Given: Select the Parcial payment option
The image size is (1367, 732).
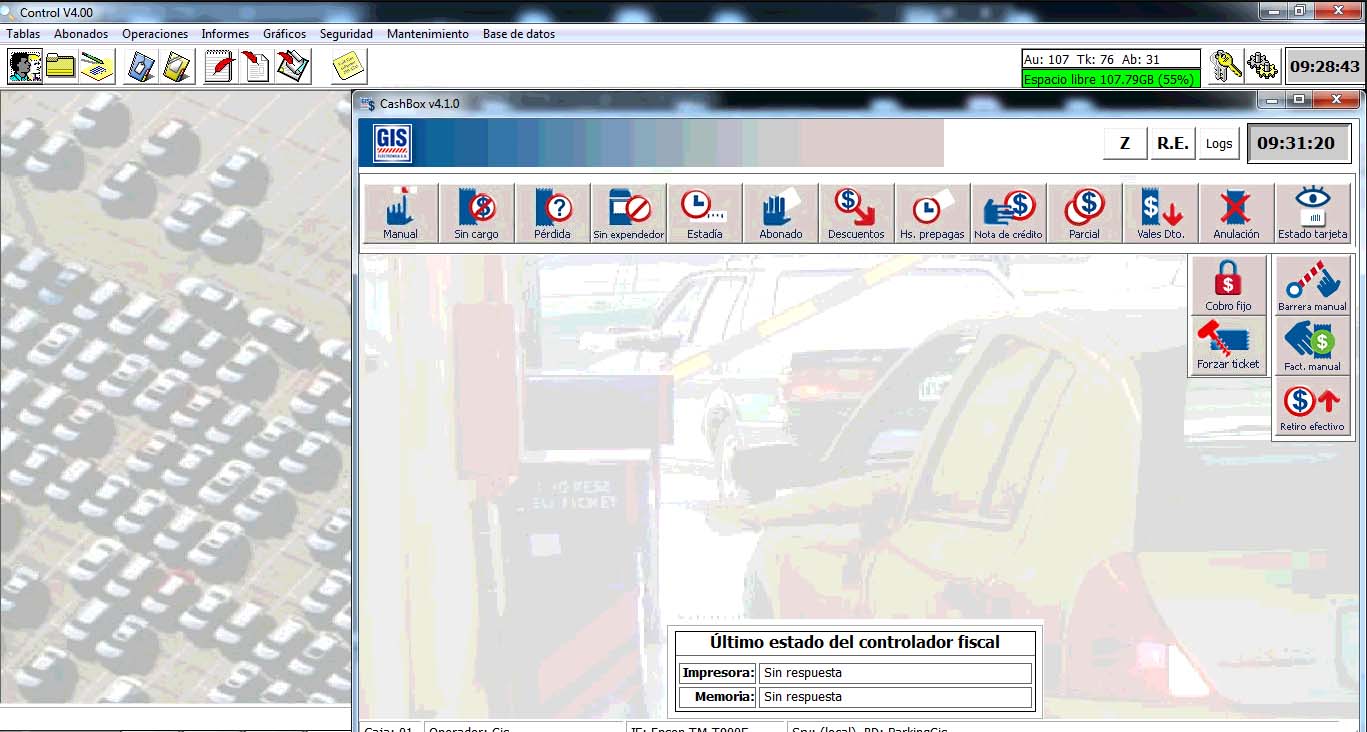Looking at the screenshot, I should coord(1085,213).
